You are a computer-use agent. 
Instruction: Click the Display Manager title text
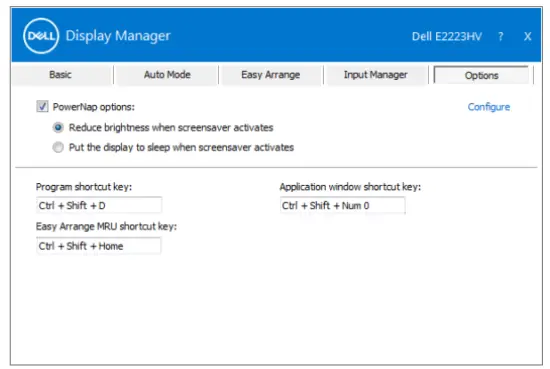pyautogui.click(x=118, y=36)
